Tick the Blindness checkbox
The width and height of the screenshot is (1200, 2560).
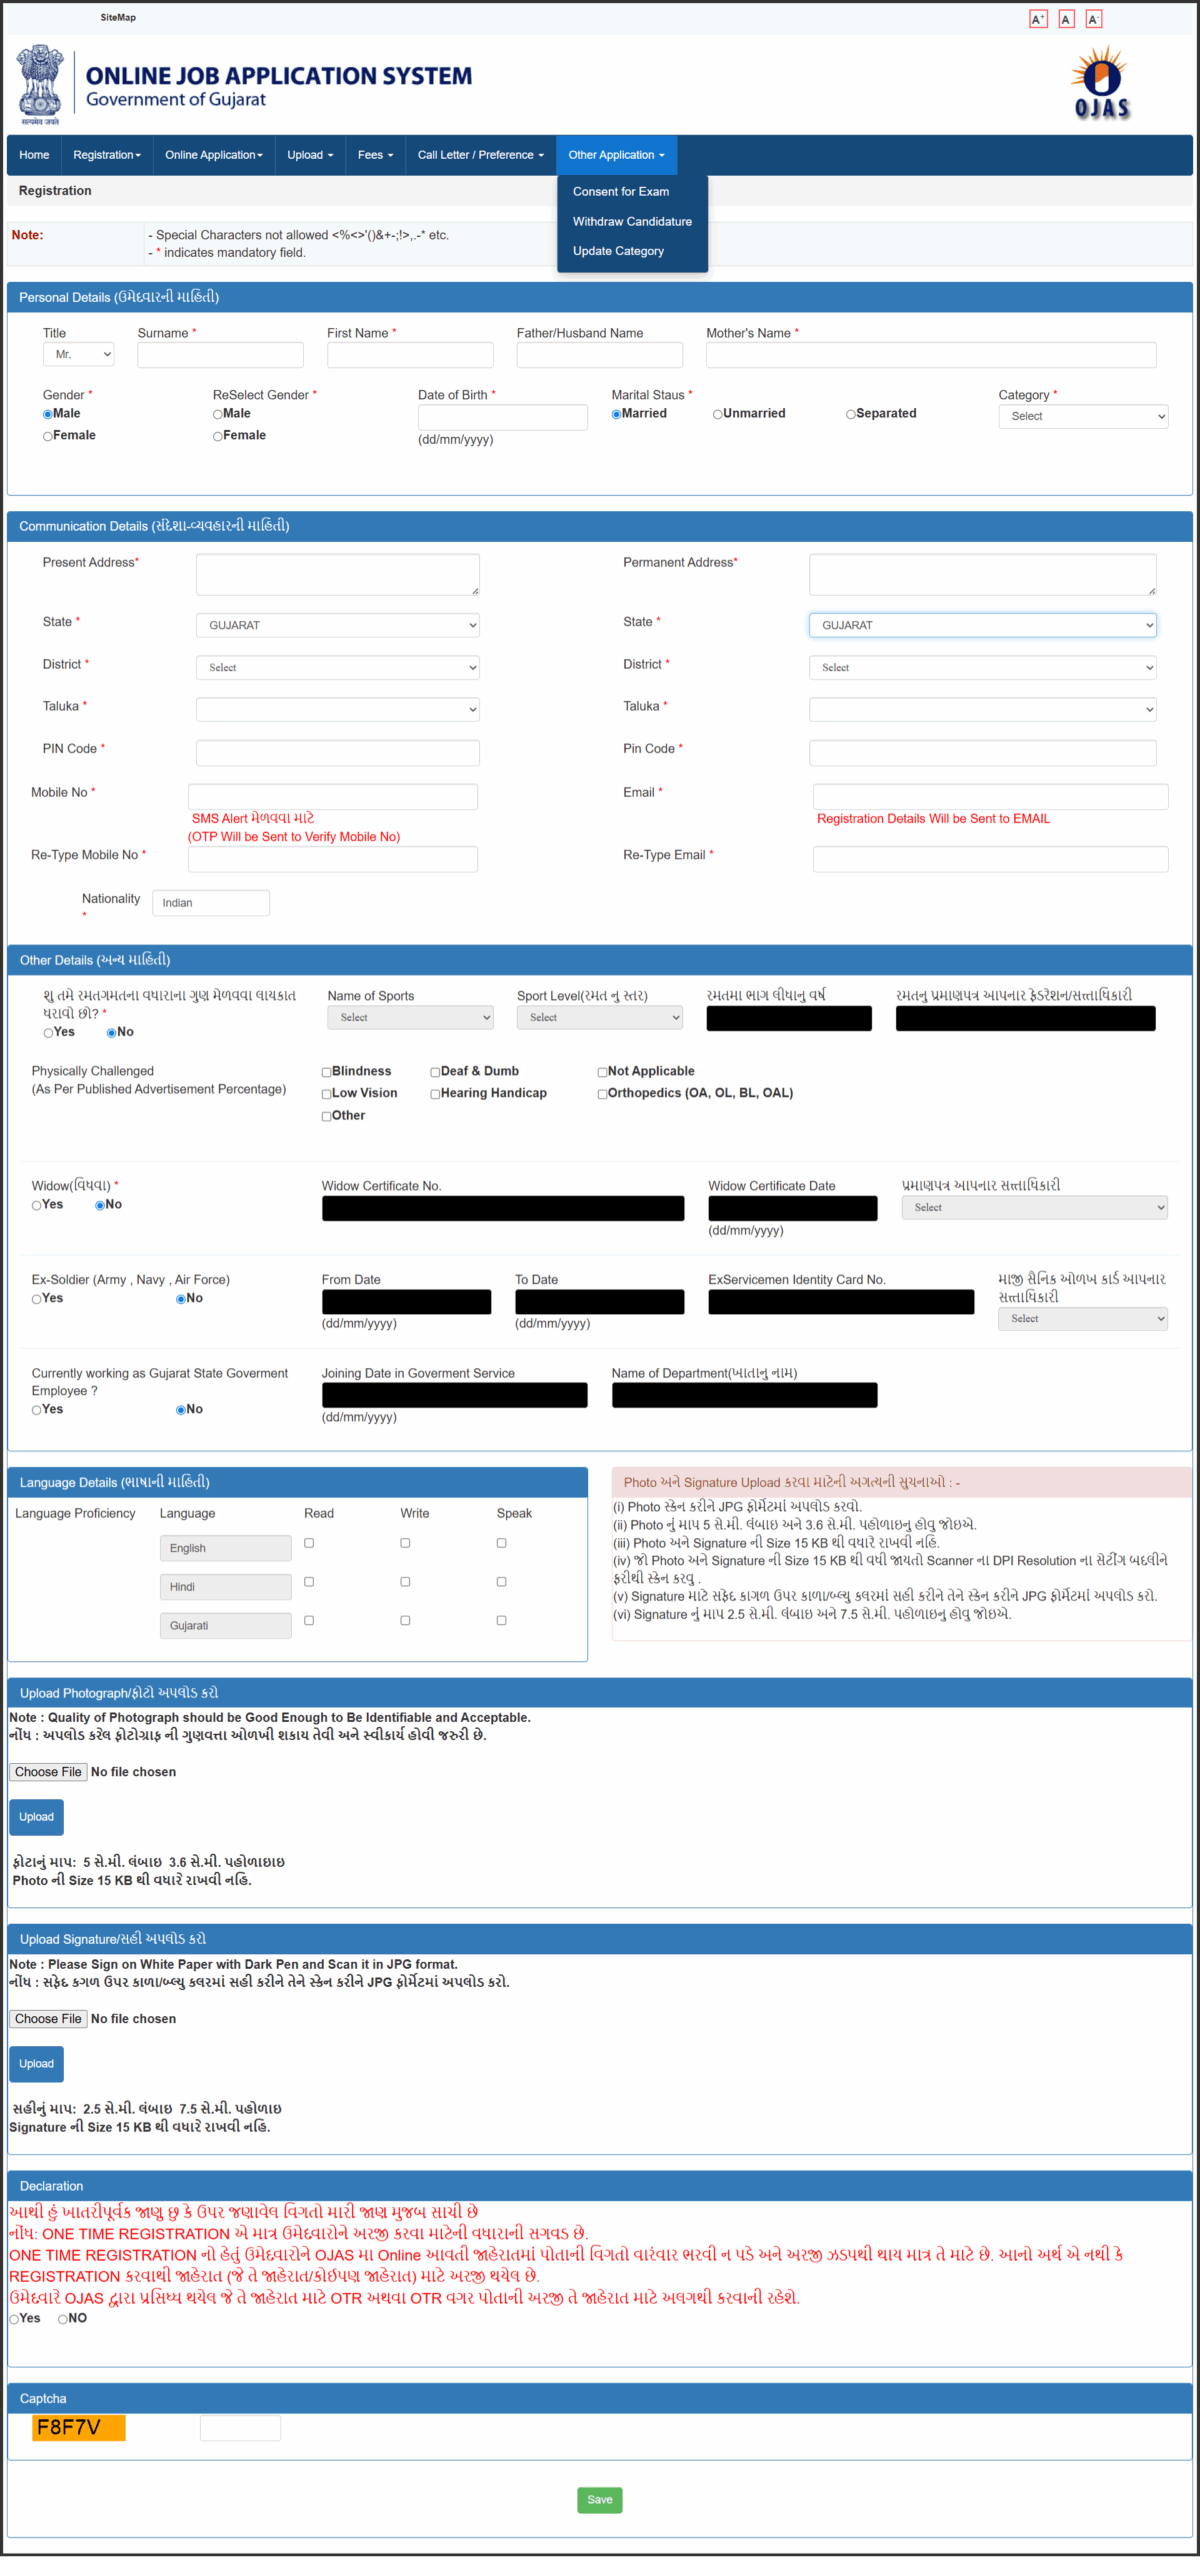pos(326,1072)
